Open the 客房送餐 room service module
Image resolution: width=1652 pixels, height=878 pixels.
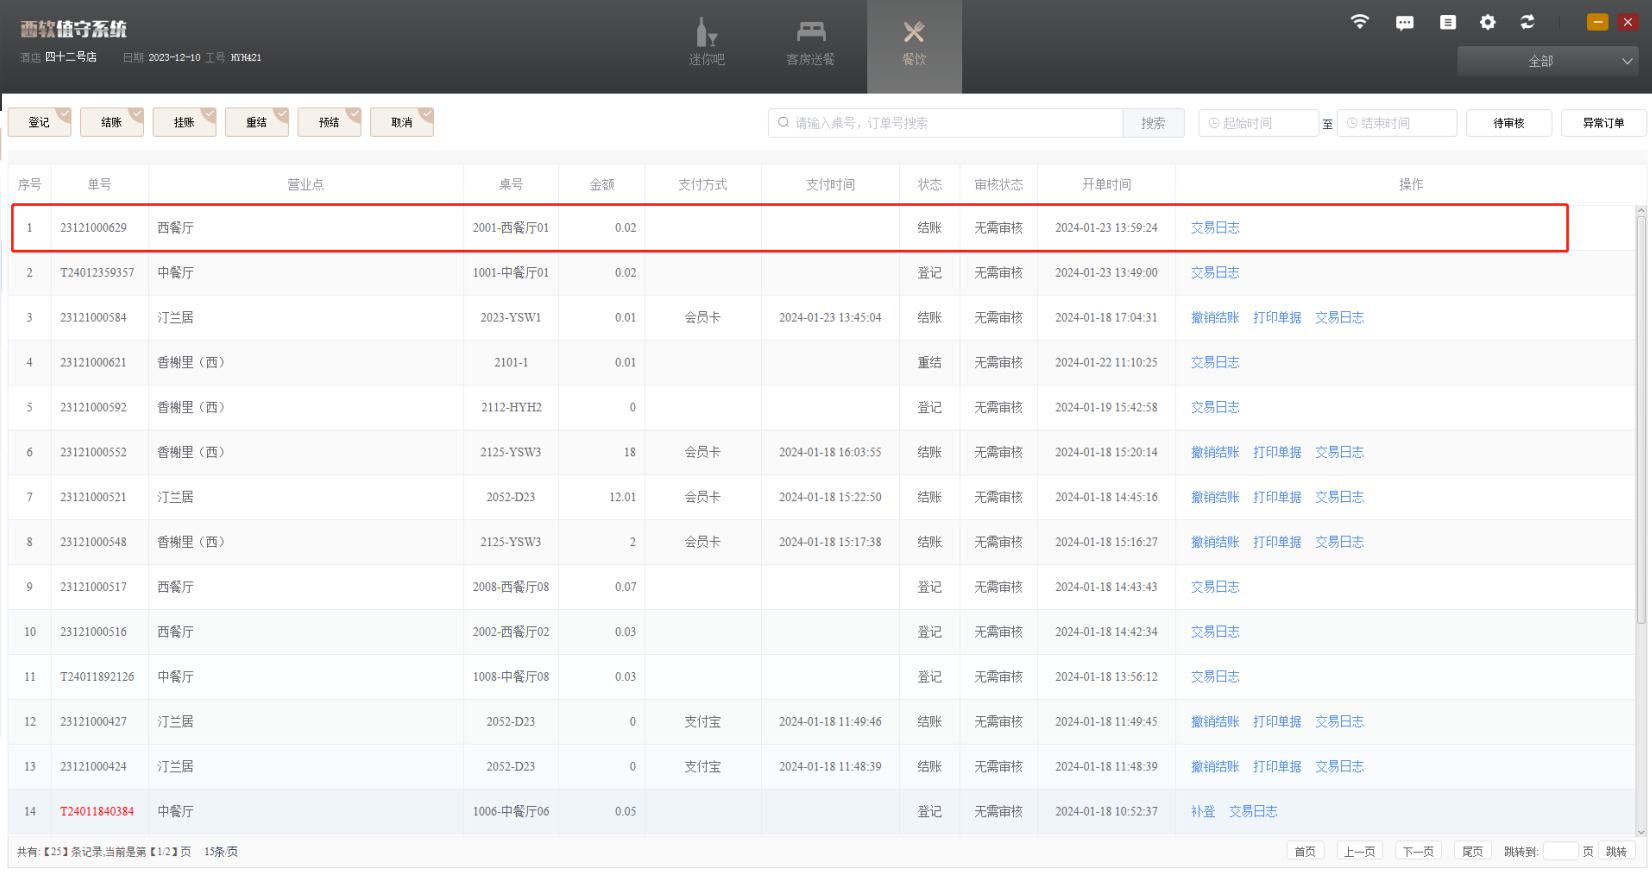[810, 44]
